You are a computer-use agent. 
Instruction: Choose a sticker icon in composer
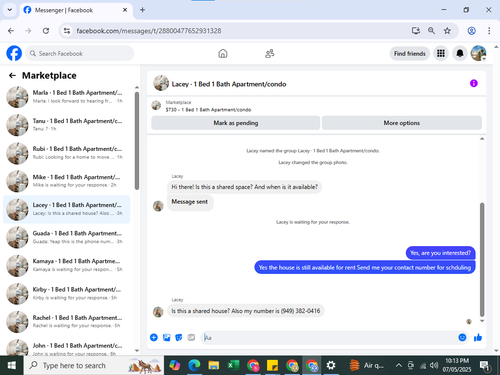pos(179,338)
